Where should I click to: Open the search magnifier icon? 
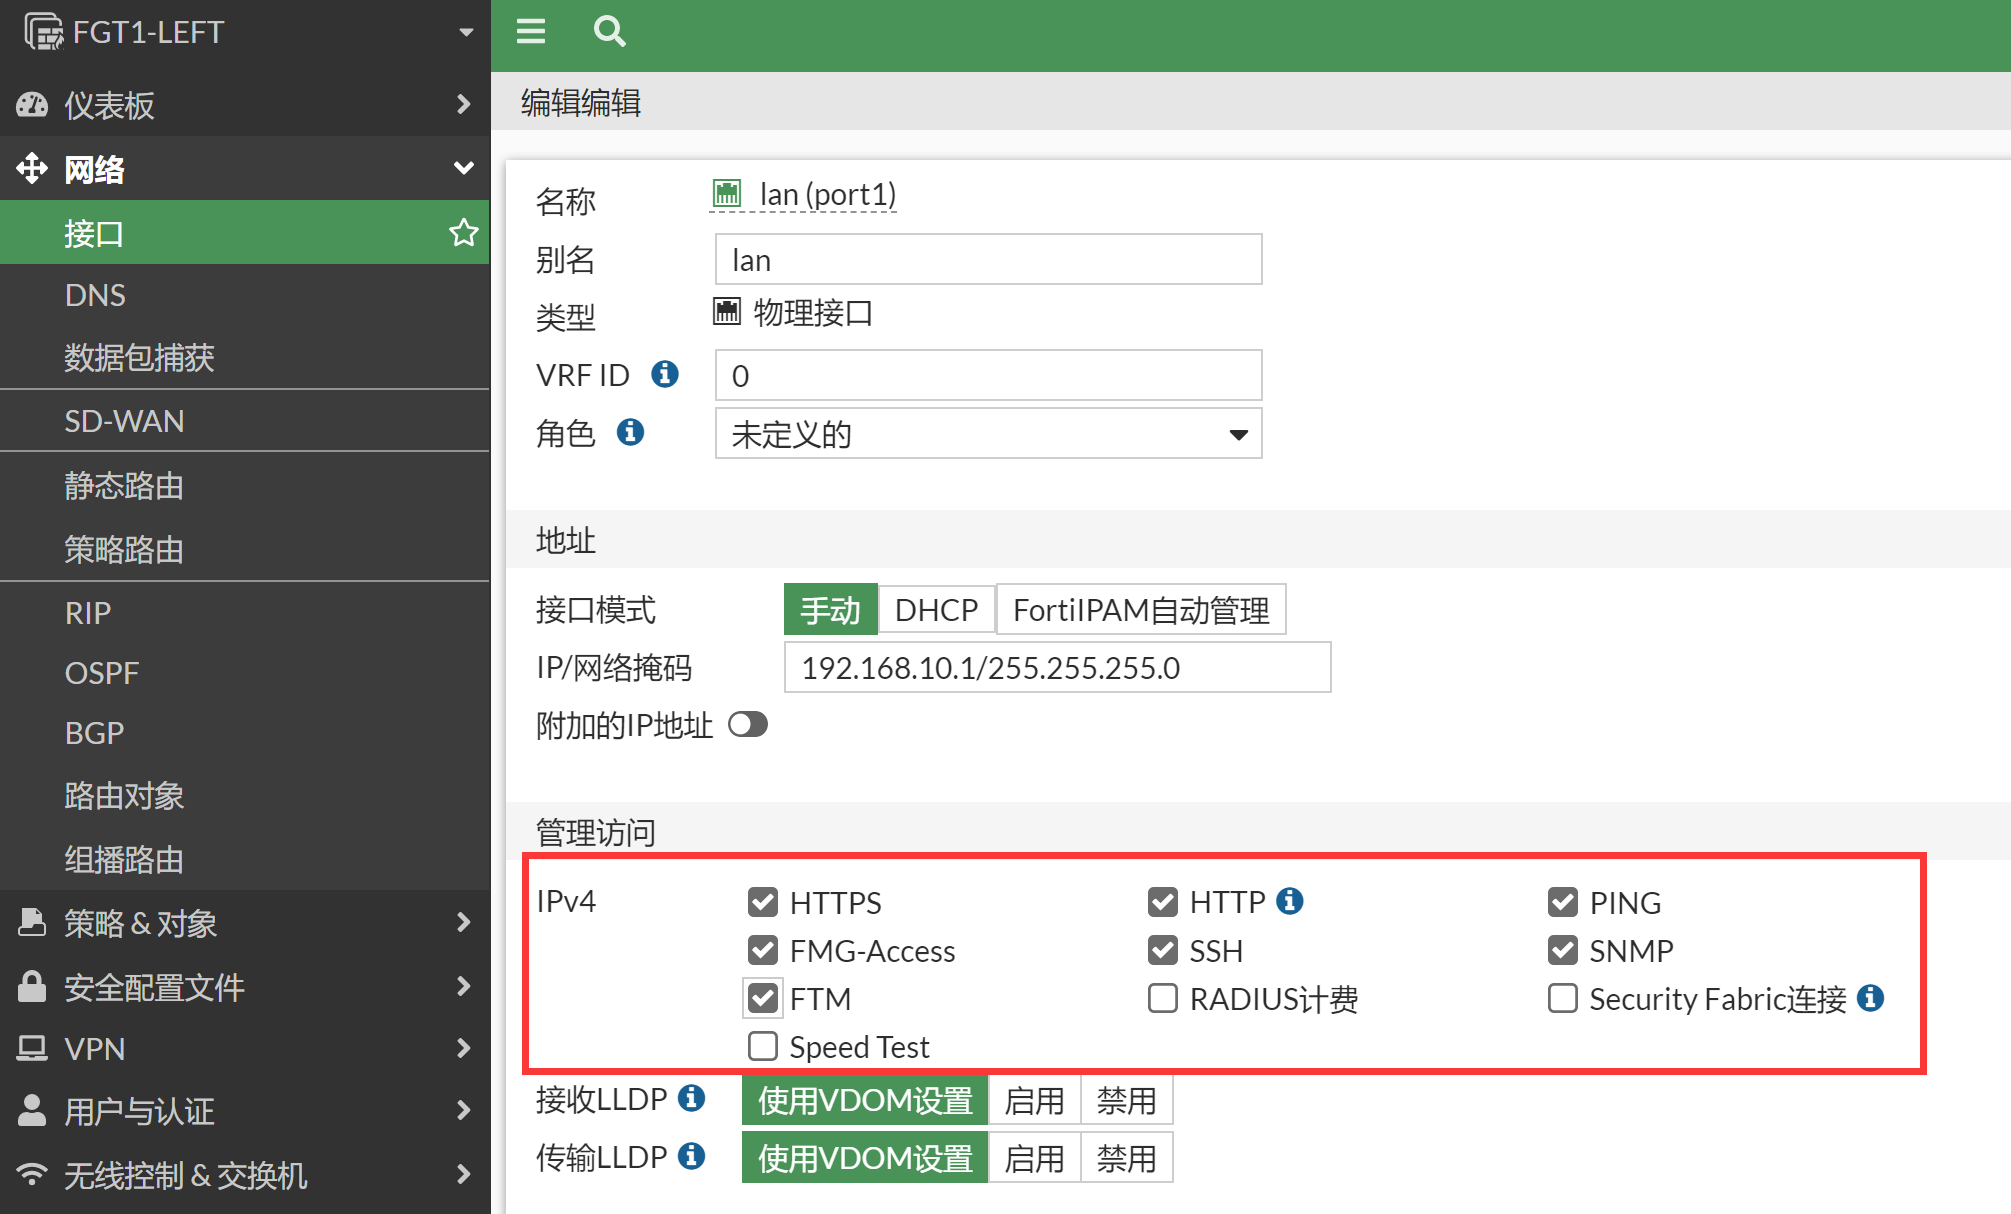click(609, 32)
